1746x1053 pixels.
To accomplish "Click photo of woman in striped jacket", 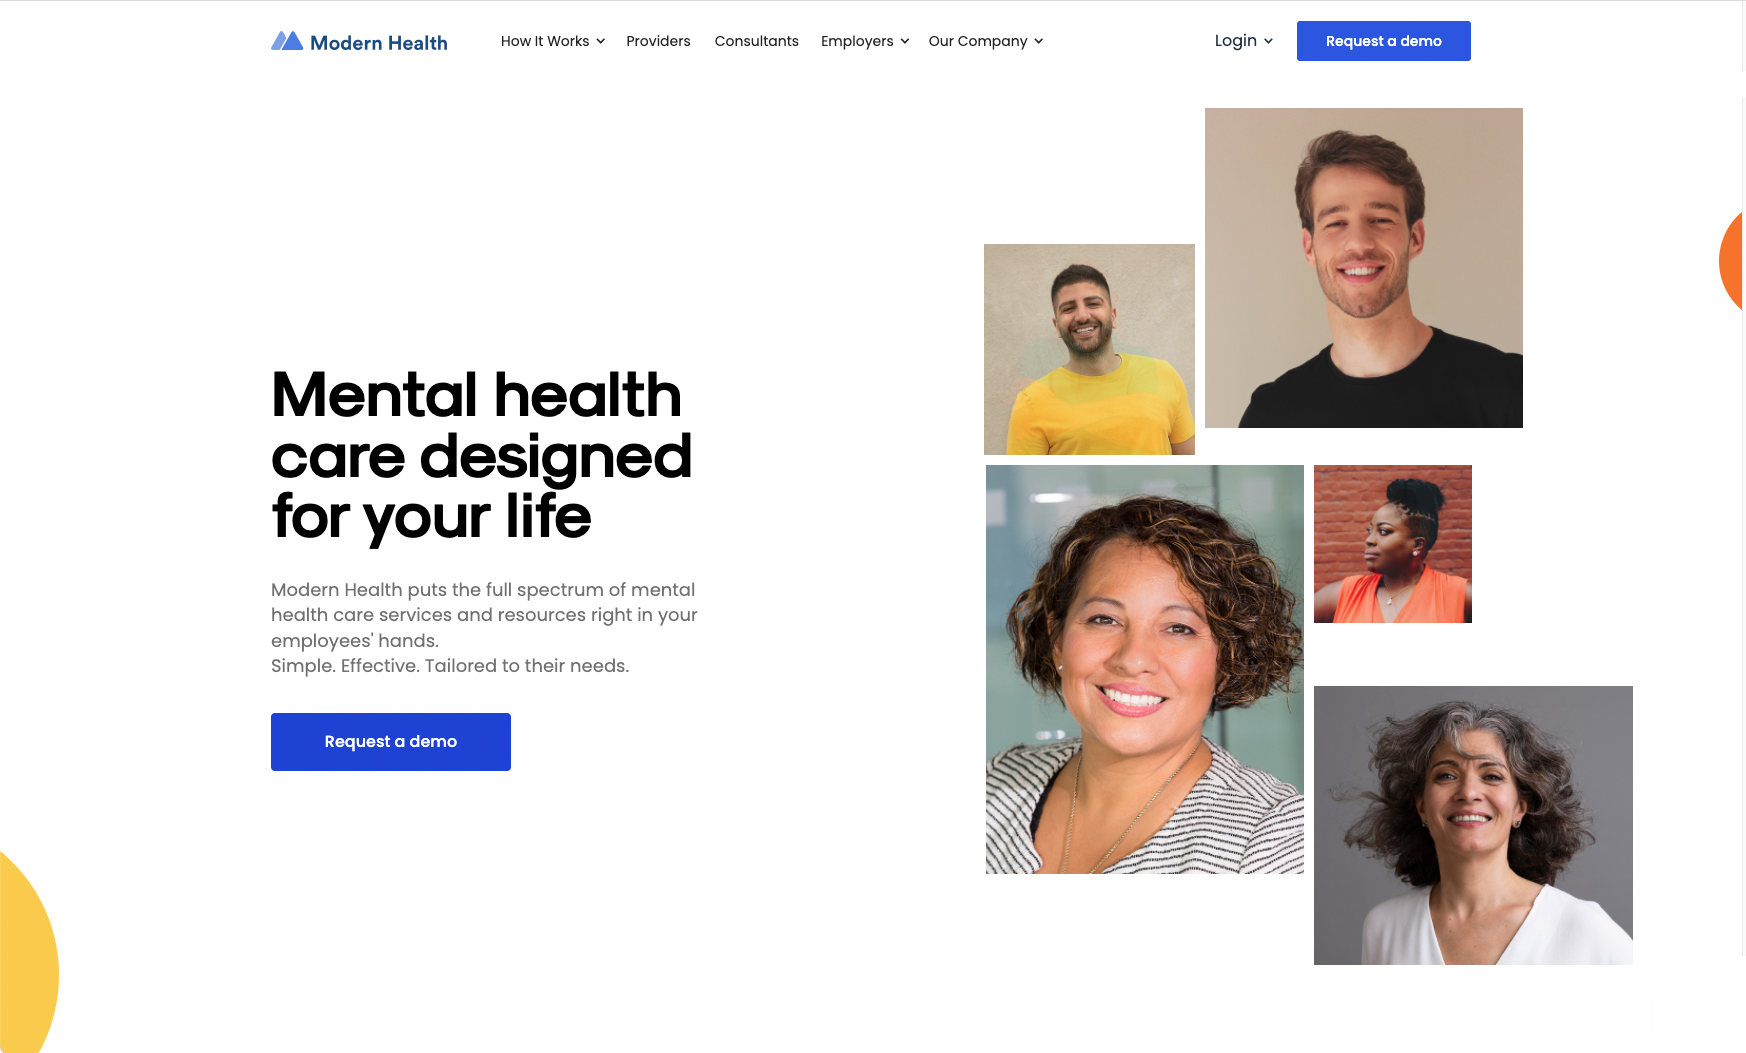I will (x=1145, y=669).
